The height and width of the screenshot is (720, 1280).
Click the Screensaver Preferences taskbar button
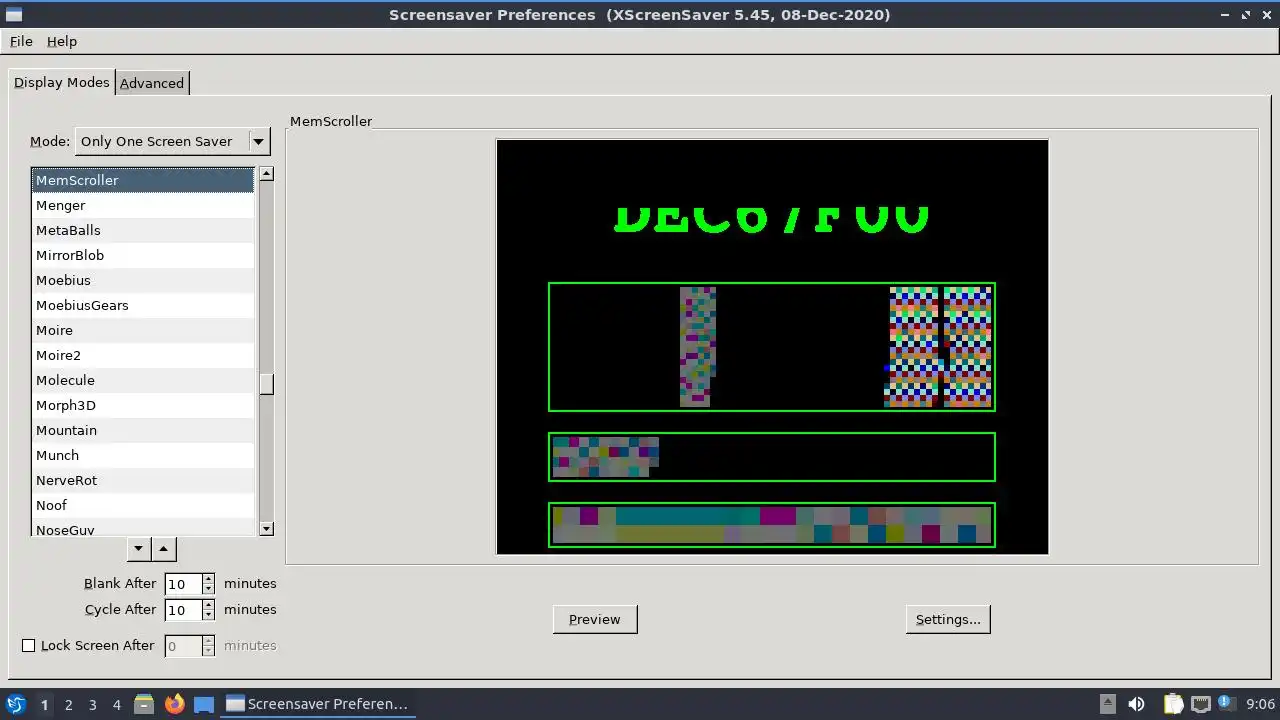[x=319, y=704]
